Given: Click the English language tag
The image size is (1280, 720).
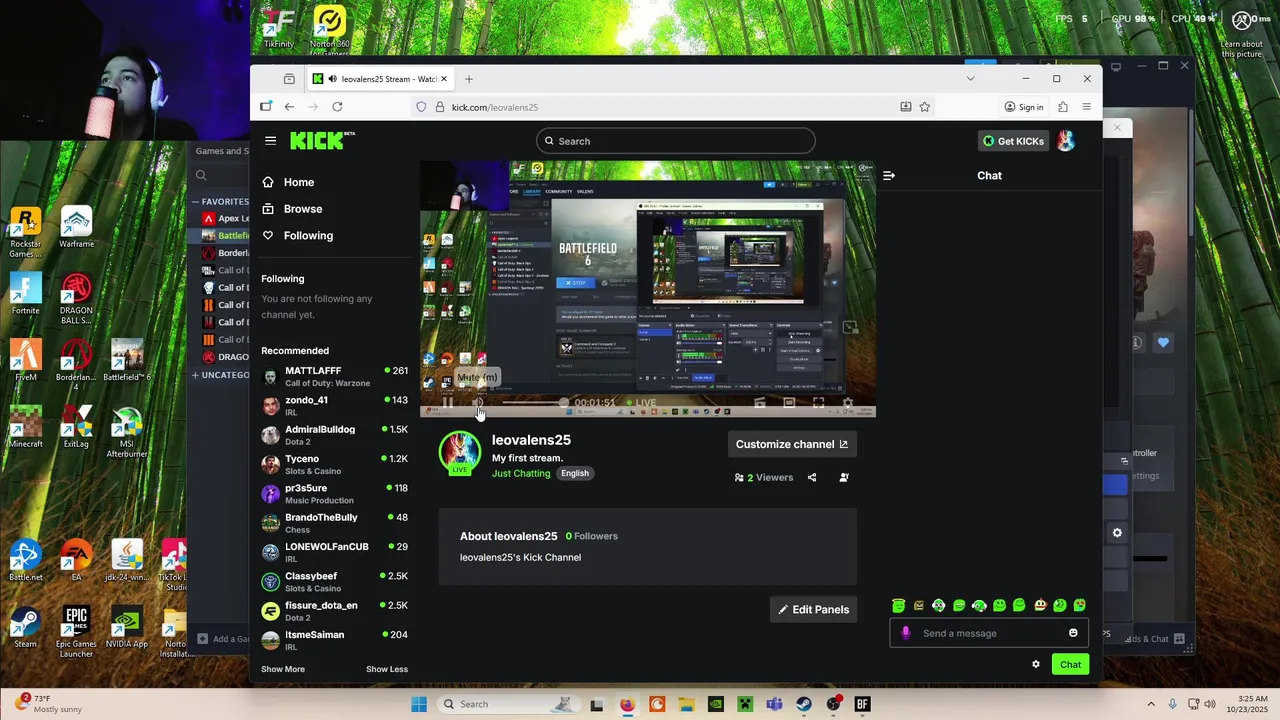Looking at the screenshot, I should pos(575,473).
